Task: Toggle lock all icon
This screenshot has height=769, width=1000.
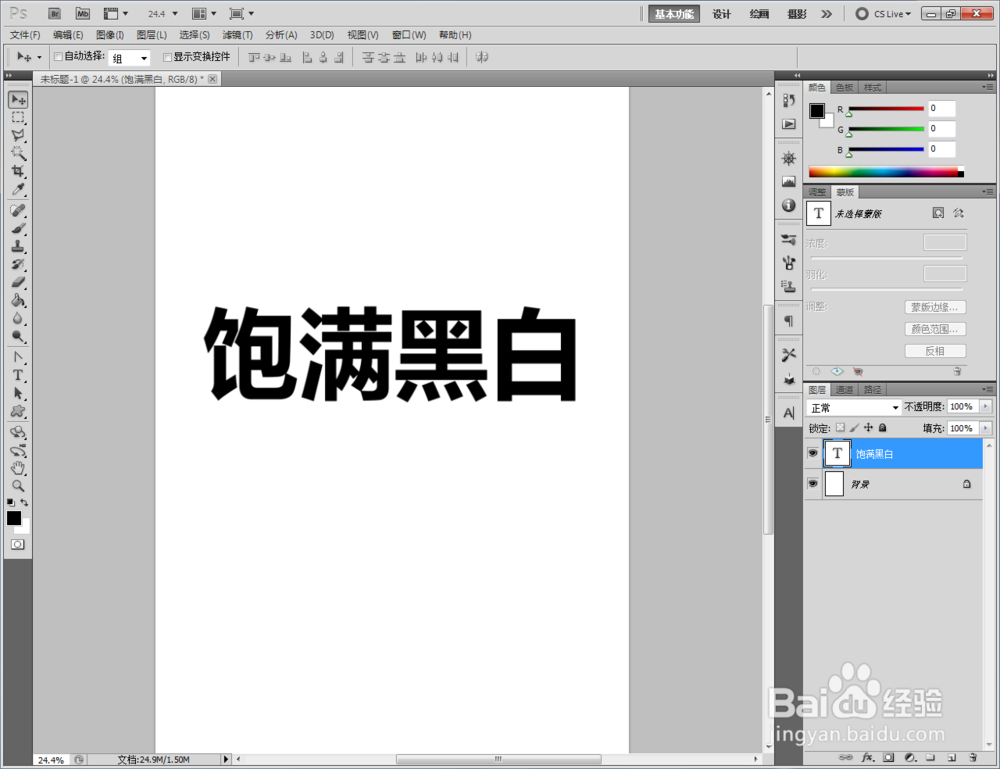Action: (883, 428)
